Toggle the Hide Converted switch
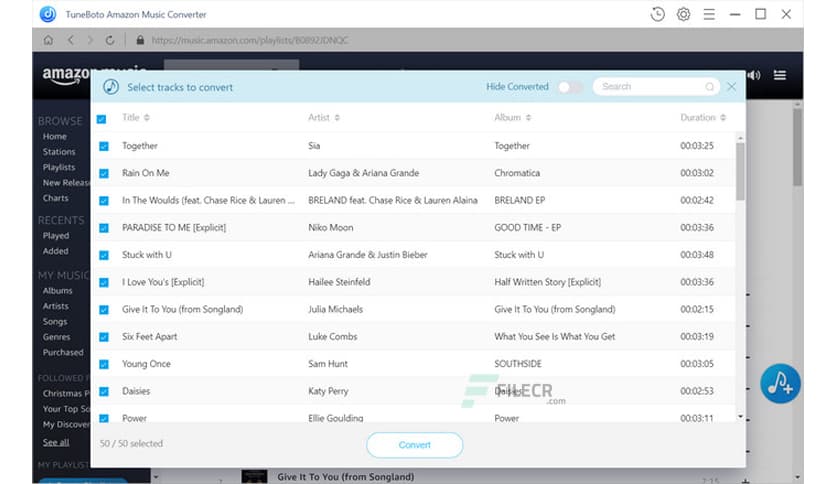The image size is (836, 484). [x=569, y=87]
